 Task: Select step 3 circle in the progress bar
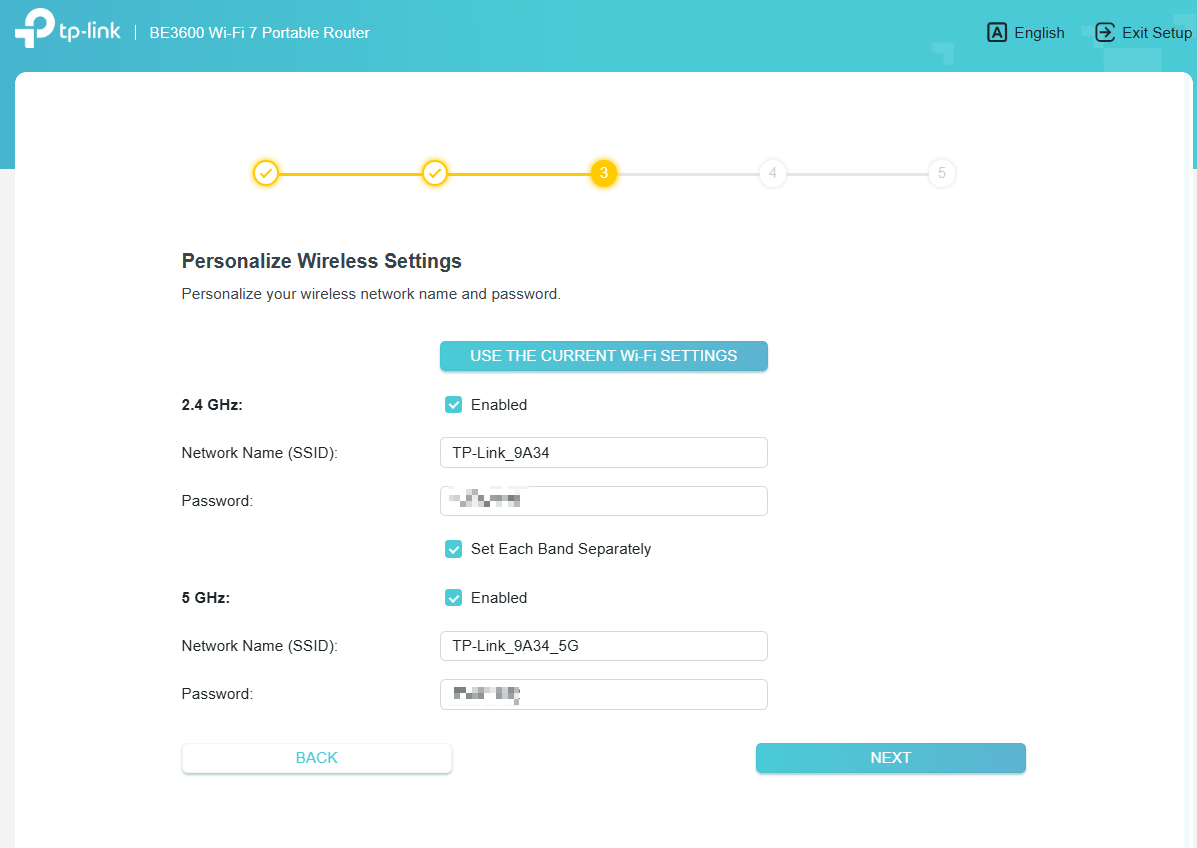(x=604, y=173)
